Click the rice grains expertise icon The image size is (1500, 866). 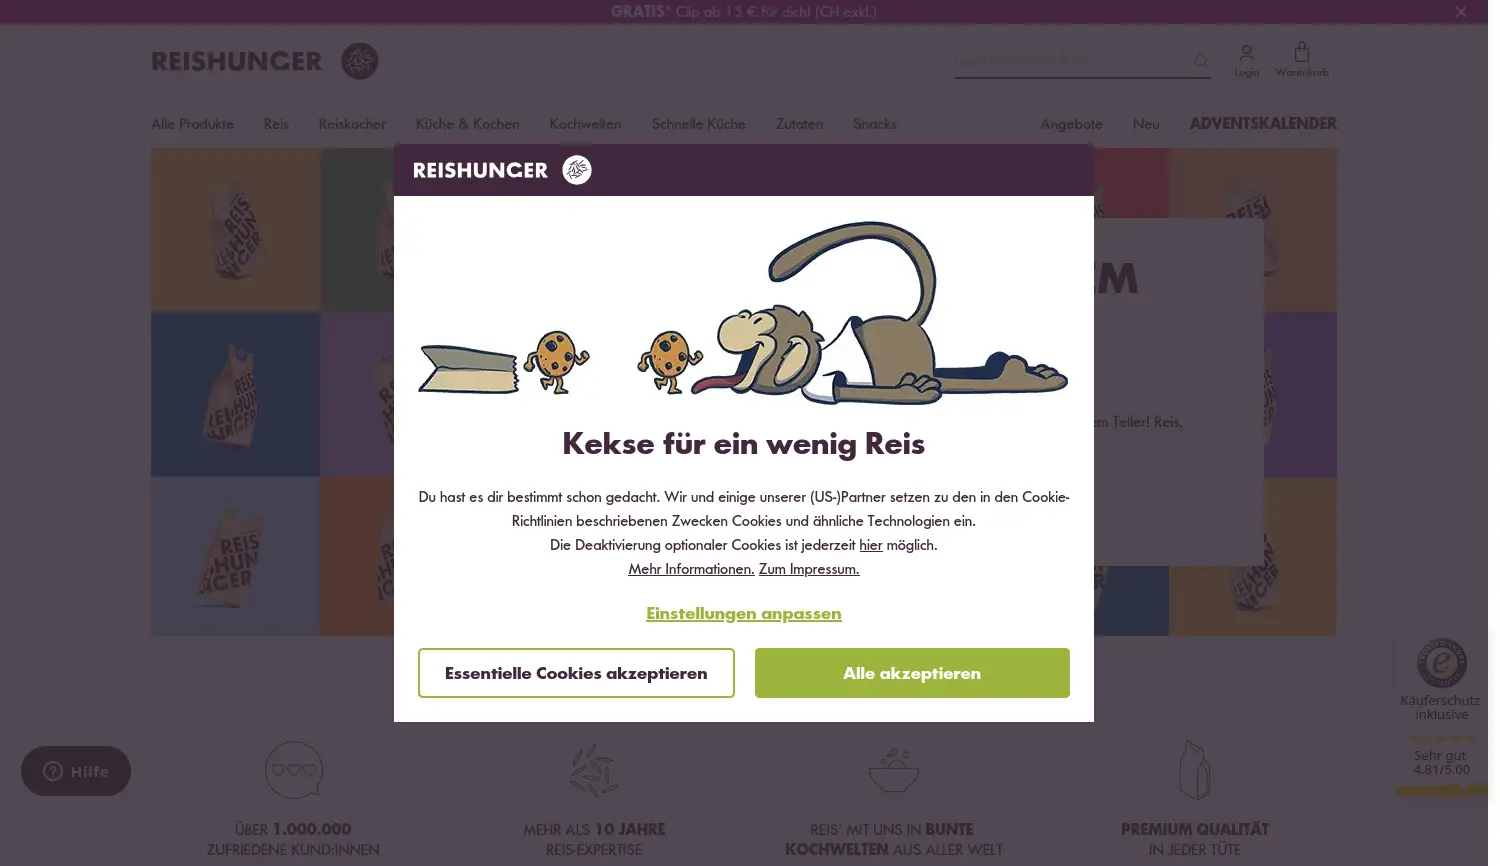593,769
